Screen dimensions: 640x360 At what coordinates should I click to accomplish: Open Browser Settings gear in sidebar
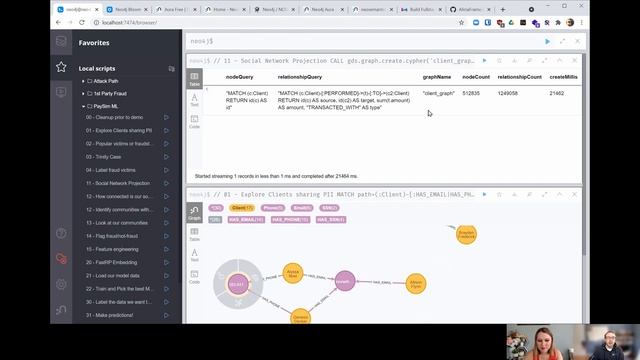pos(61,284)
